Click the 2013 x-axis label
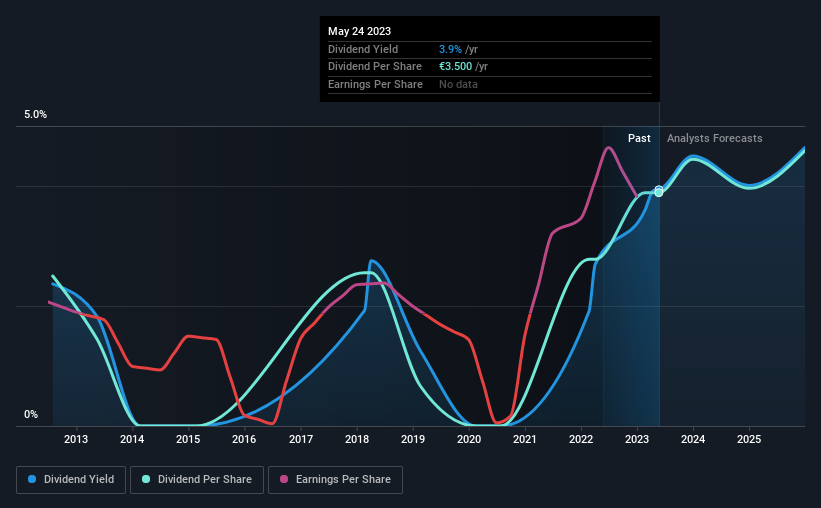This screenshot has width=821, height=508. pyautogui.click(x=76, y=439)
